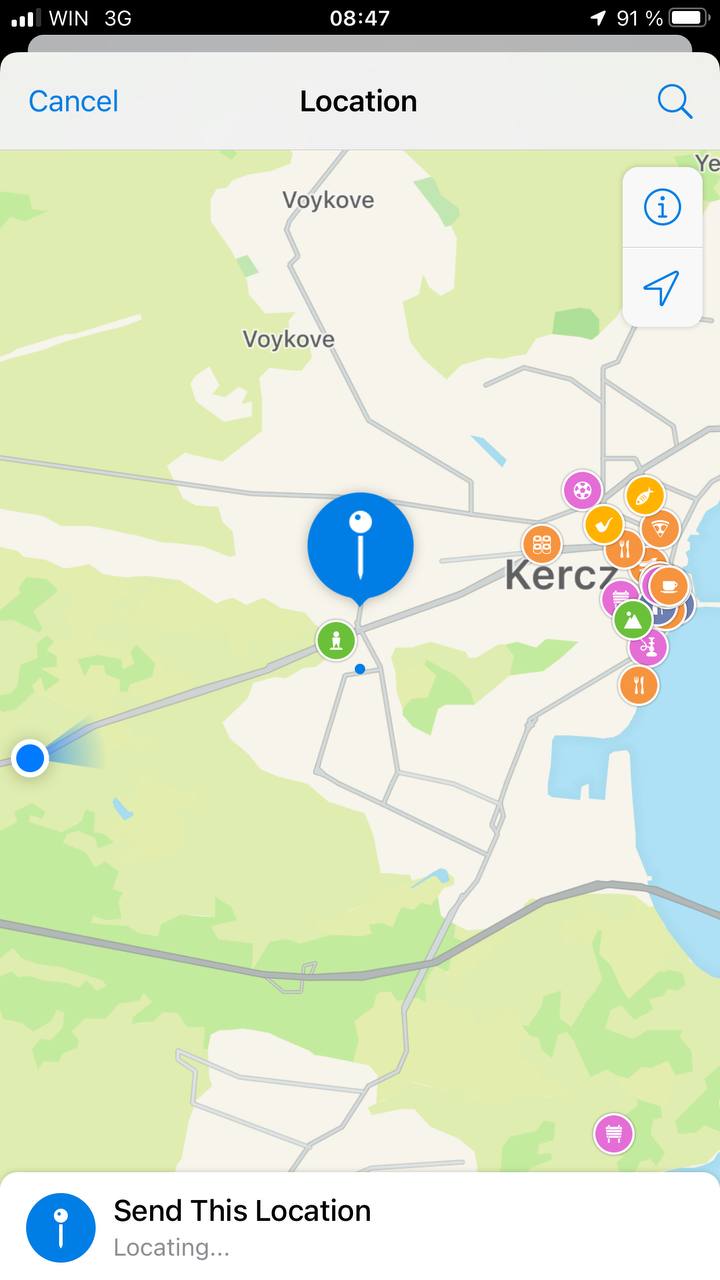Select the green mountain marker
This screenshot has width=720, height=1280.
click(x=632, y=620)
